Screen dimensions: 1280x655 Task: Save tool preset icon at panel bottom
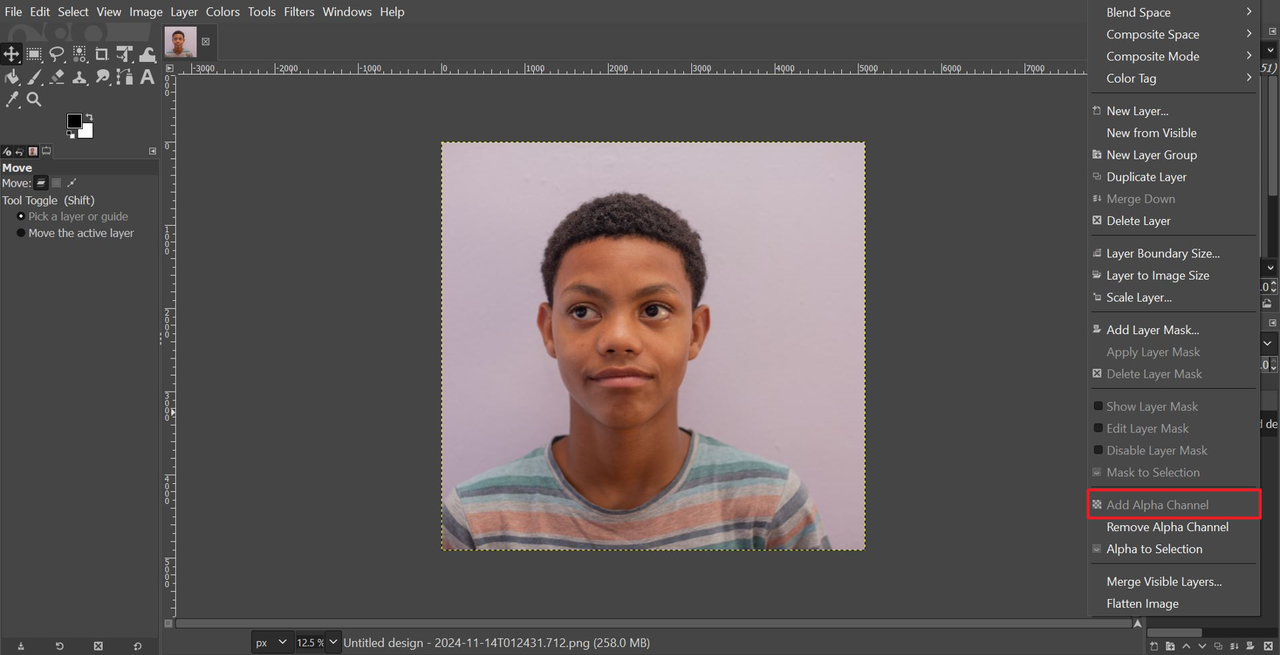21,646
